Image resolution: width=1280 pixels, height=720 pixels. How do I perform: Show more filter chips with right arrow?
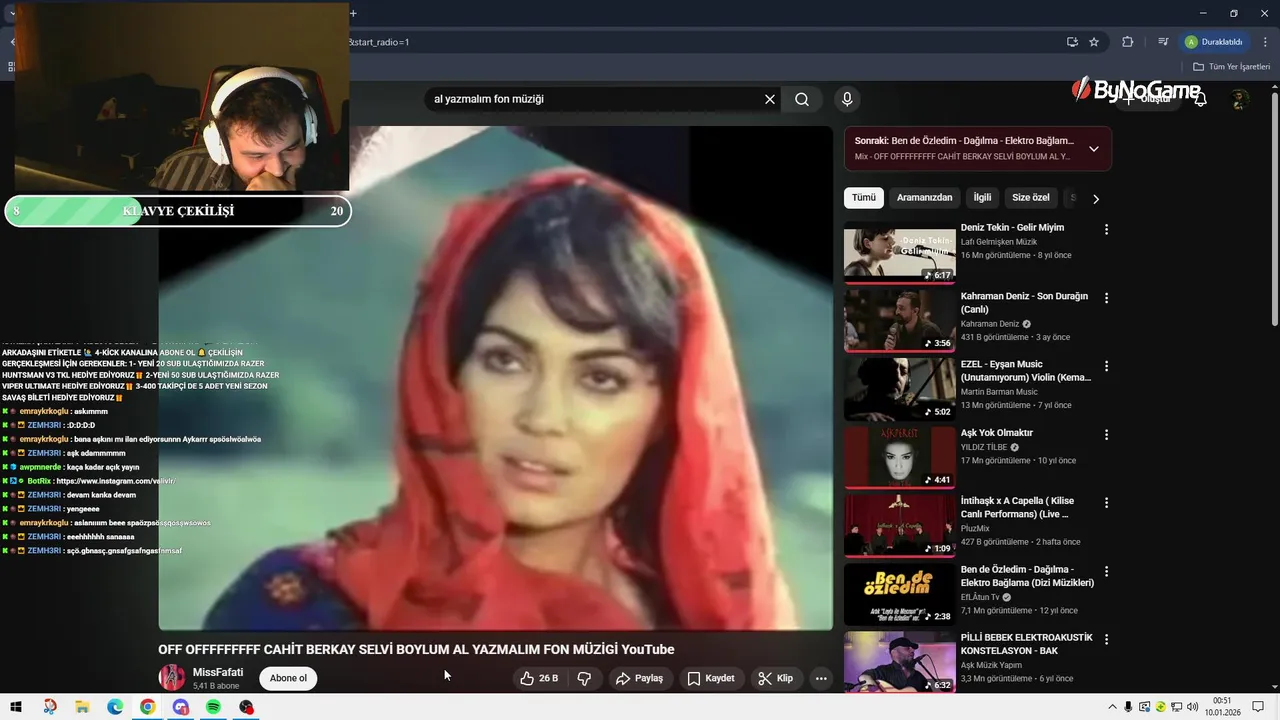(1095, 199)
